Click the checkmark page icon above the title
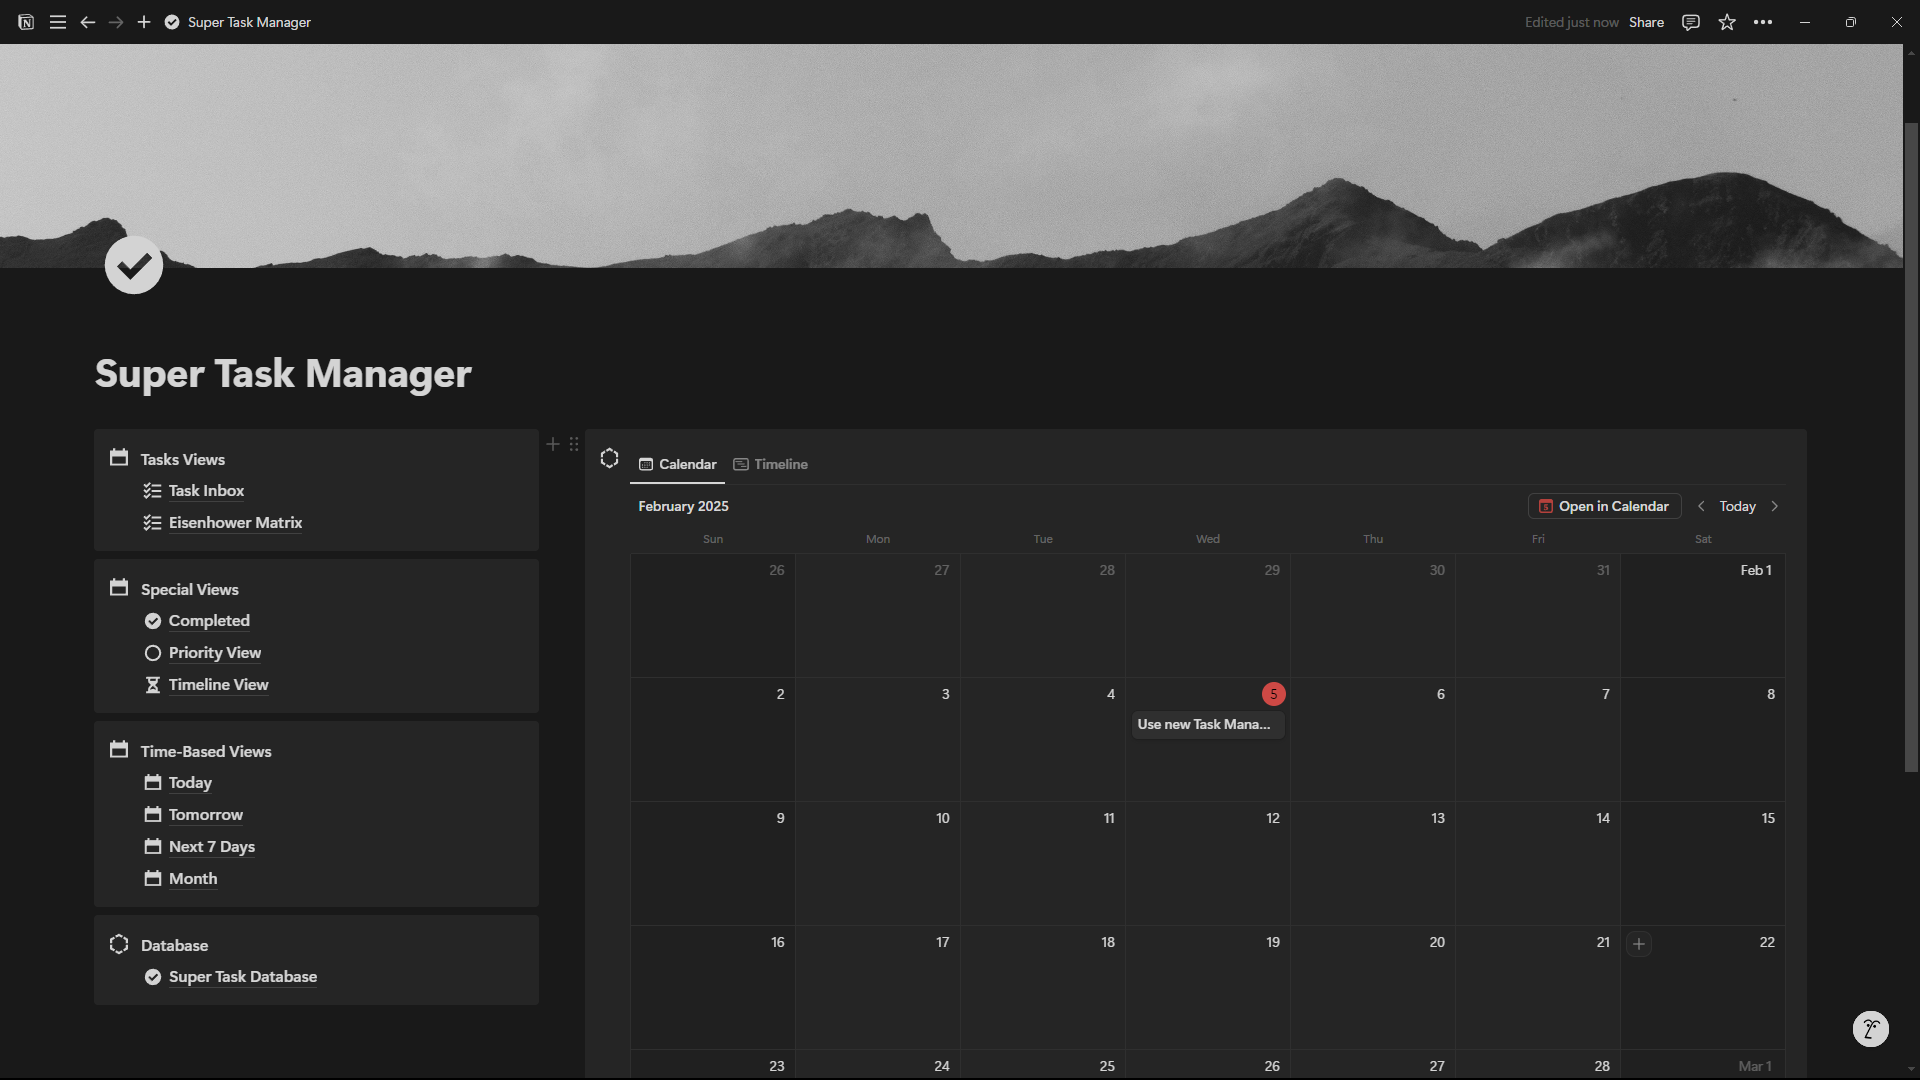1920x1080 pixels. pyautogui.click(x=133, y=264)
